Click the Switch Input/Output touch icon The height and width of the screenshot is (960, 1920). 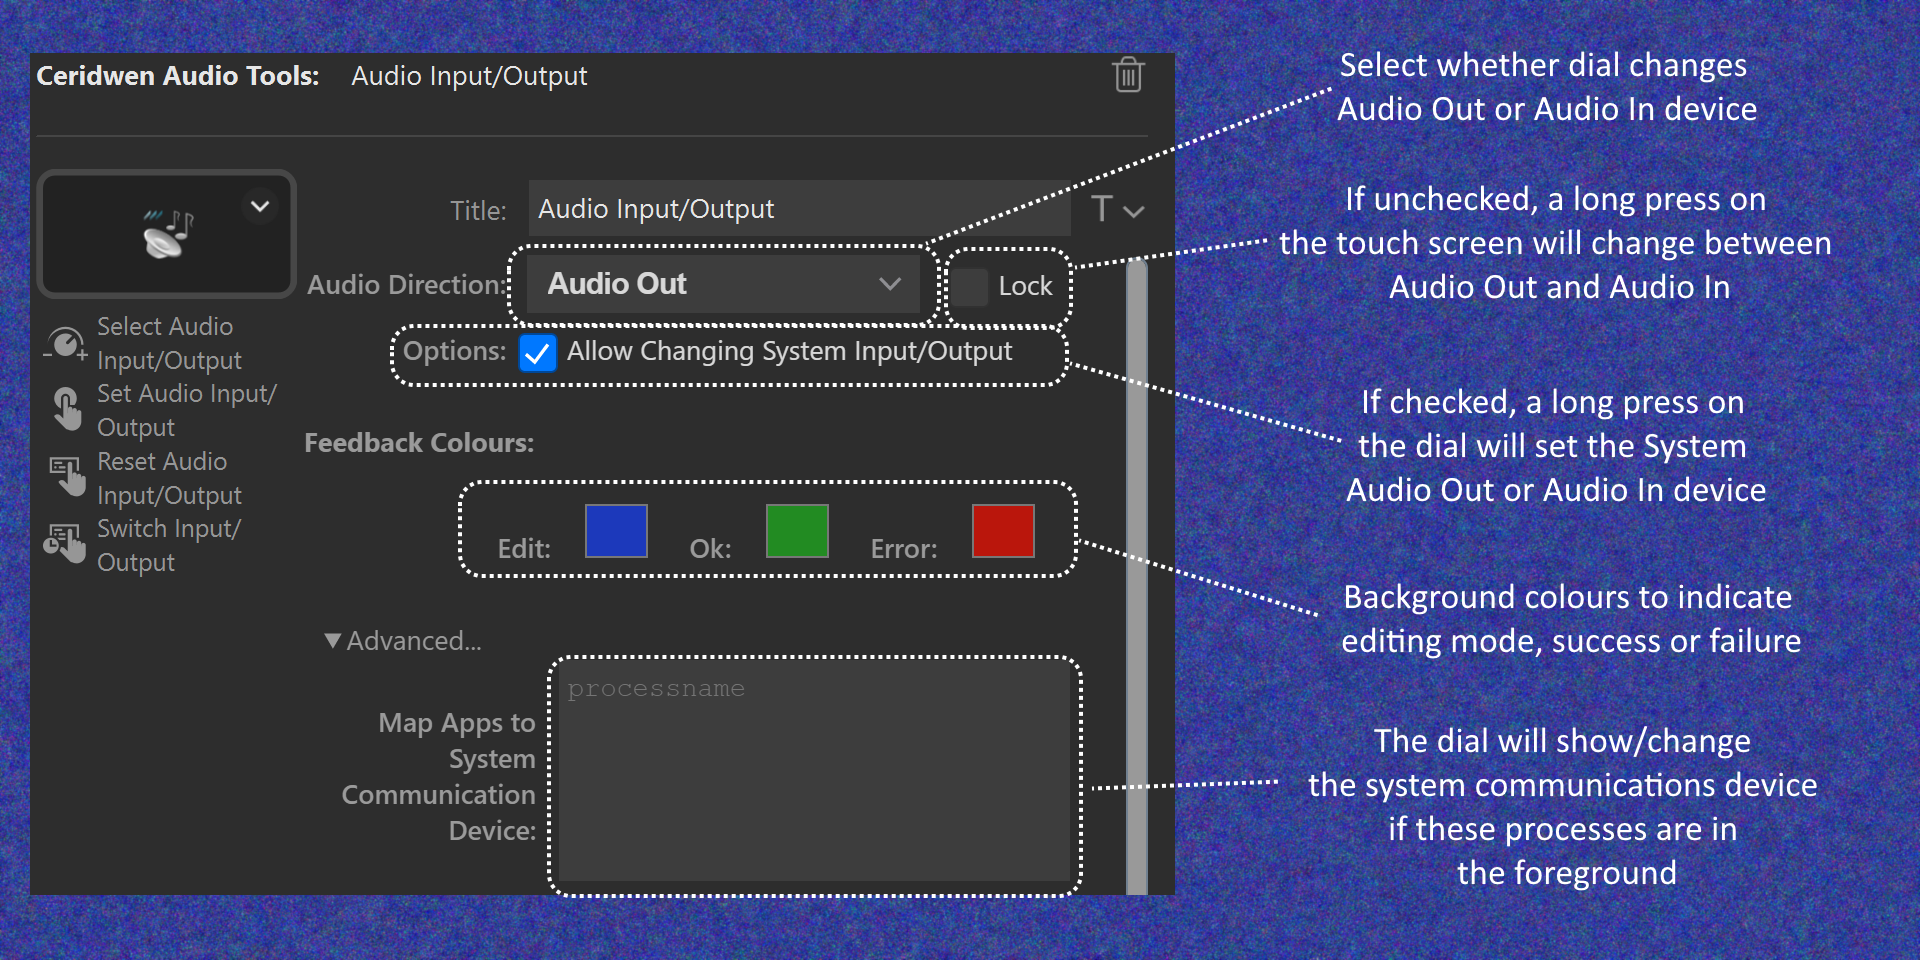(65, 544)
